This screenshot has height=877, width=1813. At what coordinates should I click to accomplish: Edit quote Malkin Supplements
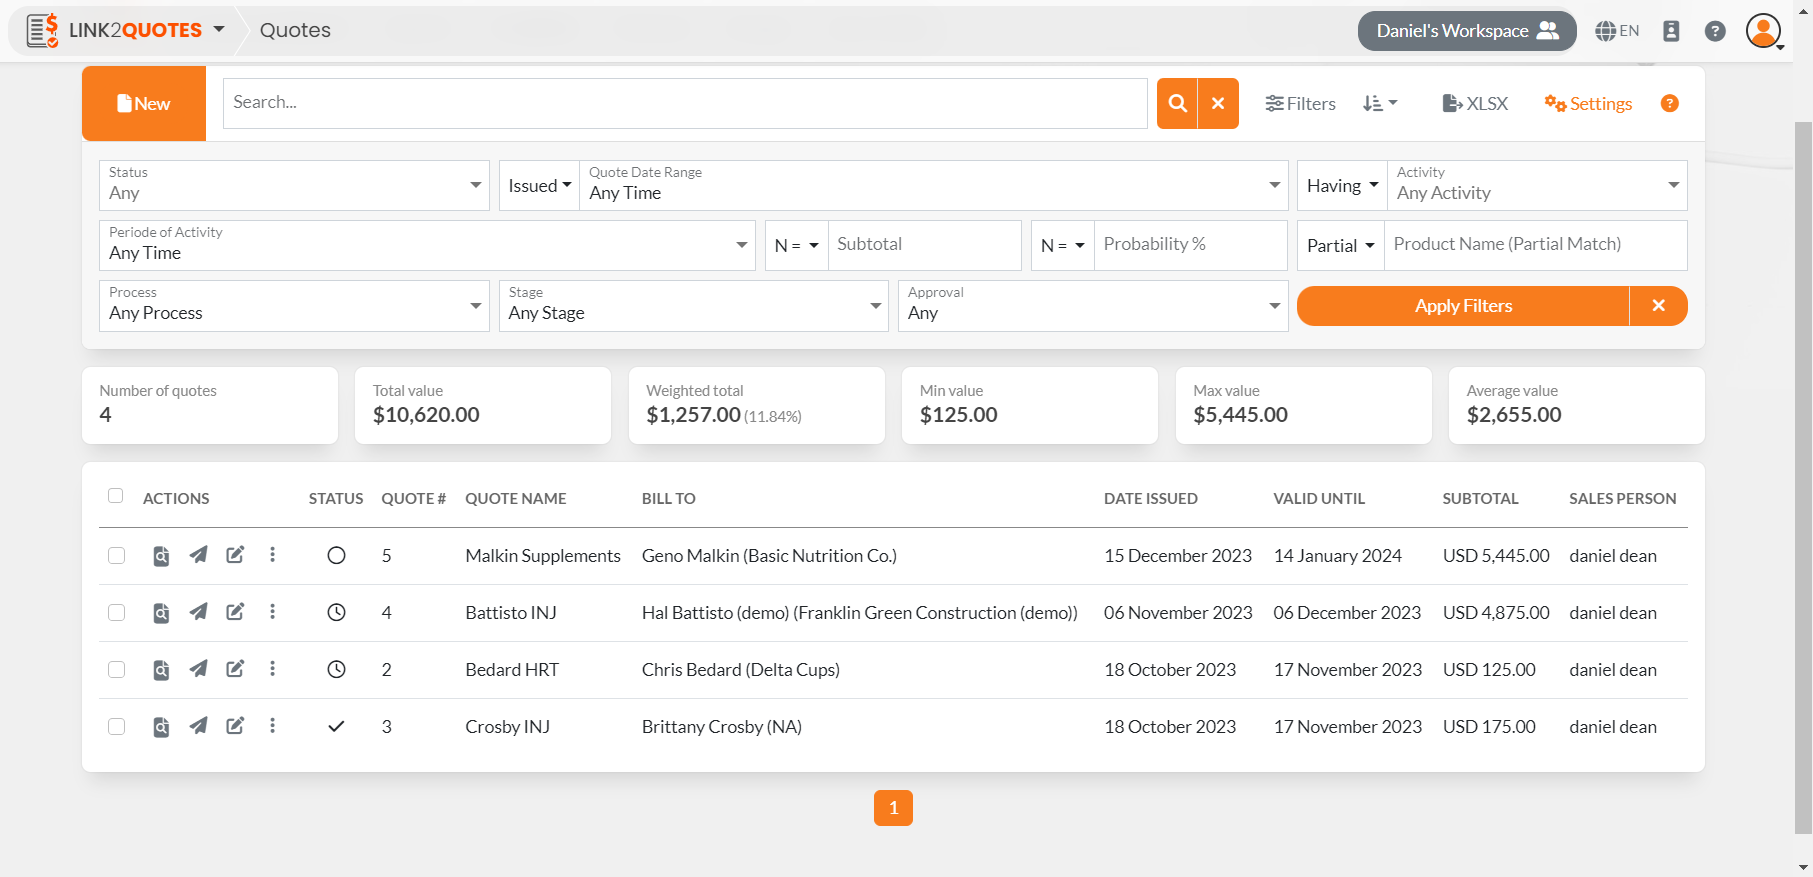(235, 555)
